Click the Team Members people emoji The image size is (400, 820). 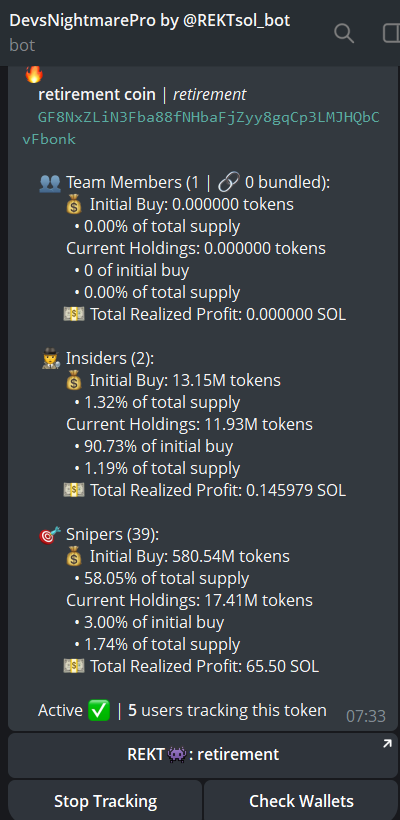point(50,183)
